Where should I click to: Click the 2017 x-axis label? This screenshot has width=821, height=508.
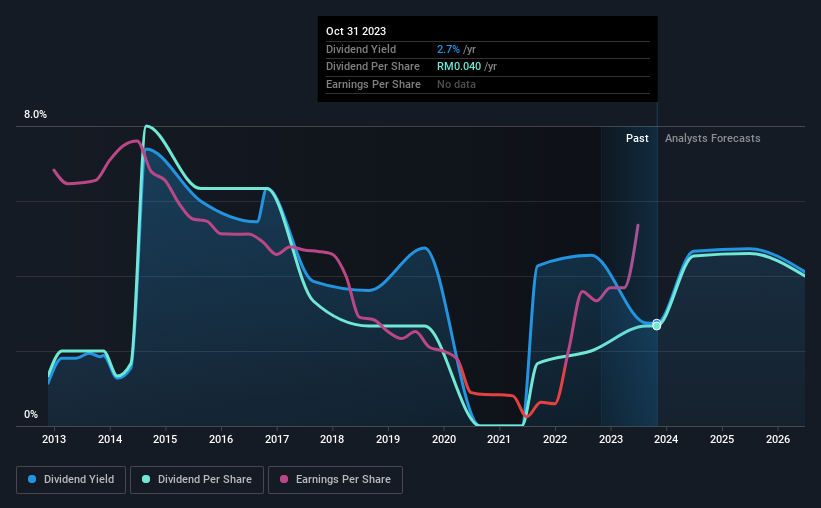click(277, 439)
